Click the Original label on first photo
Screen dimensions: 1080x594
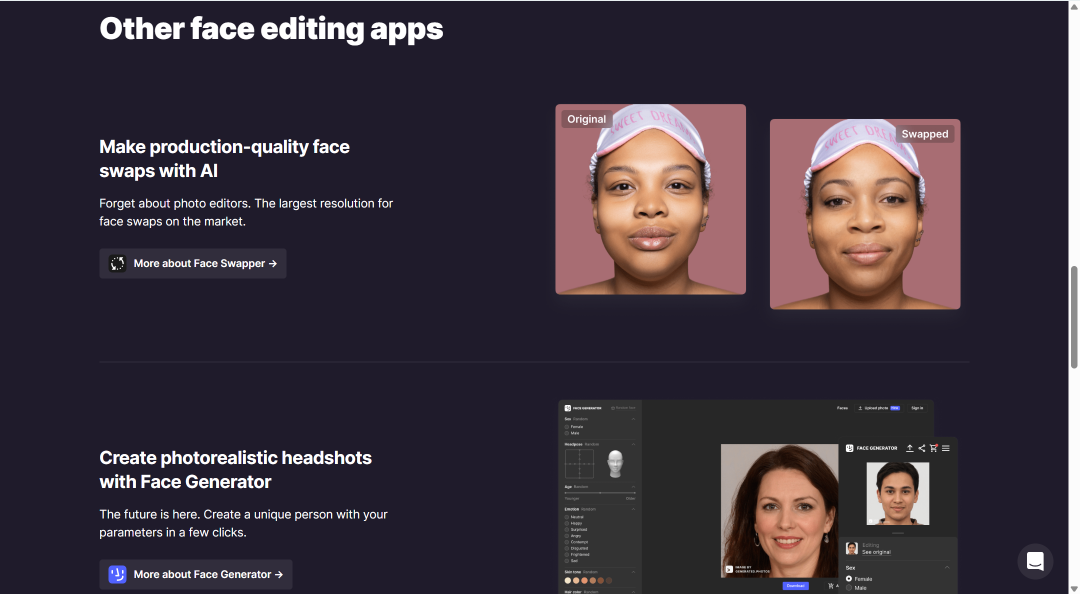[586, 119]
